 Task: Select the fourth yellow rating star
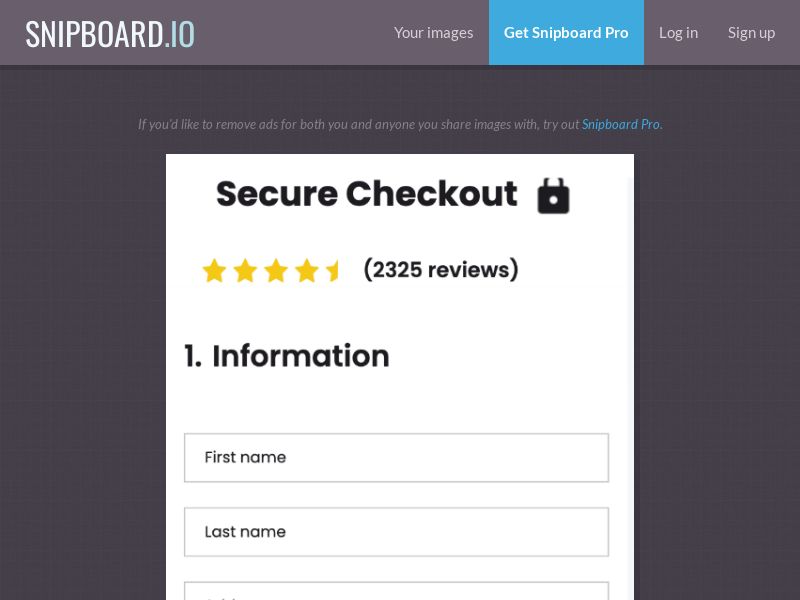tap(307, 270)
